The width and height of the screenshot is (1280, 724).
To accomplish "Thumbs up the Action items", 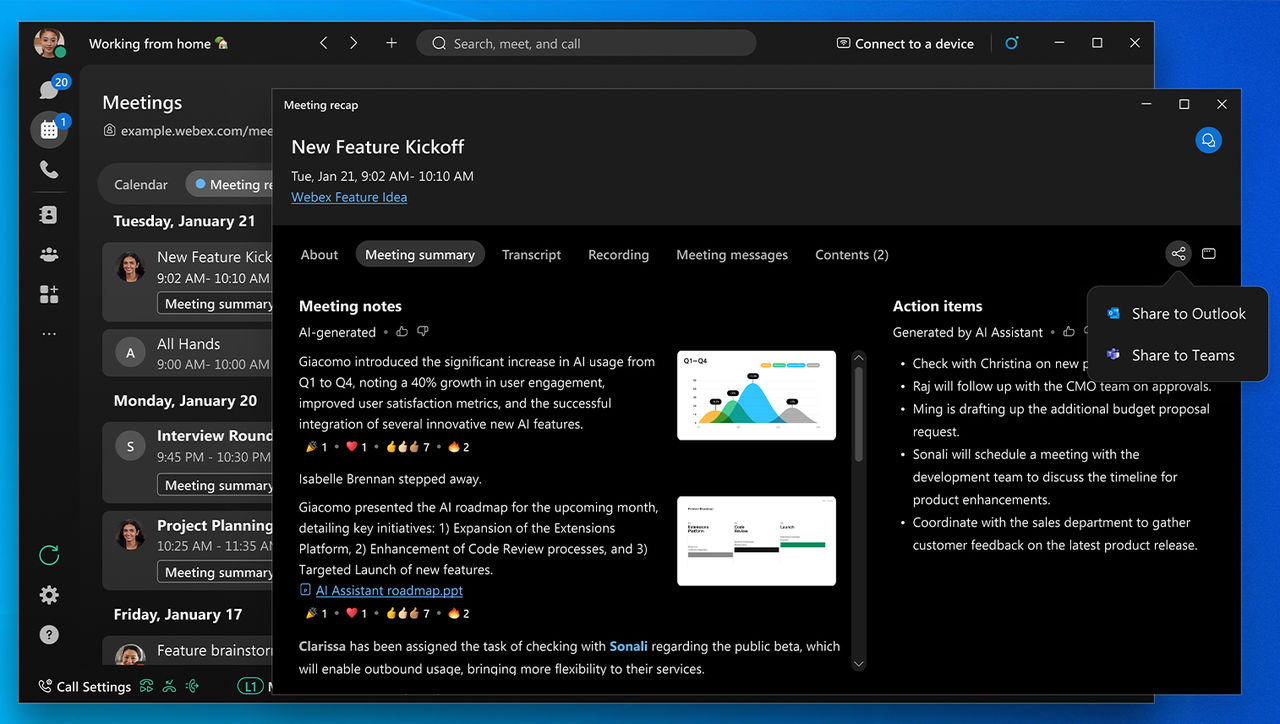I will (x=1069, y=331).
